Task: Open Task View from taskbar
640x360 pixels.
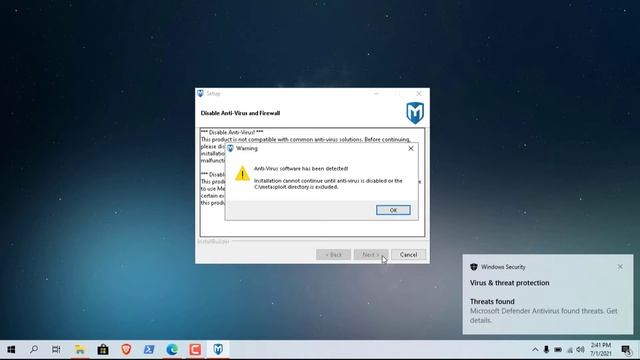Action: pos(56,349)
